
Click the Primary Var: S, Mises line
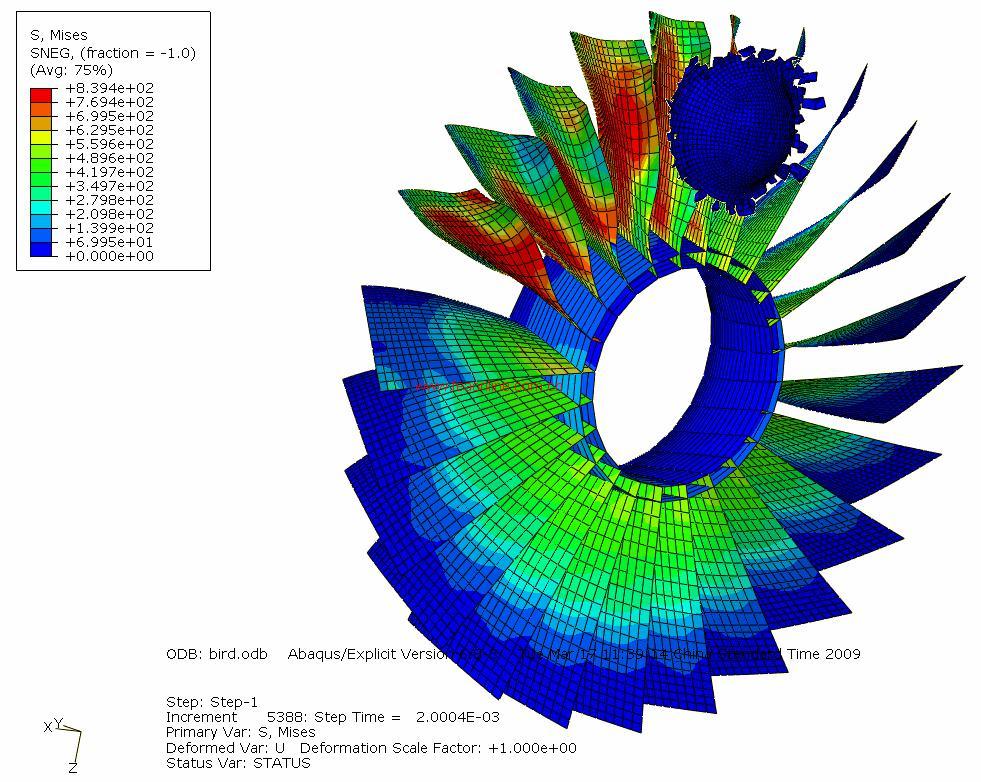(x=240, y=732)
